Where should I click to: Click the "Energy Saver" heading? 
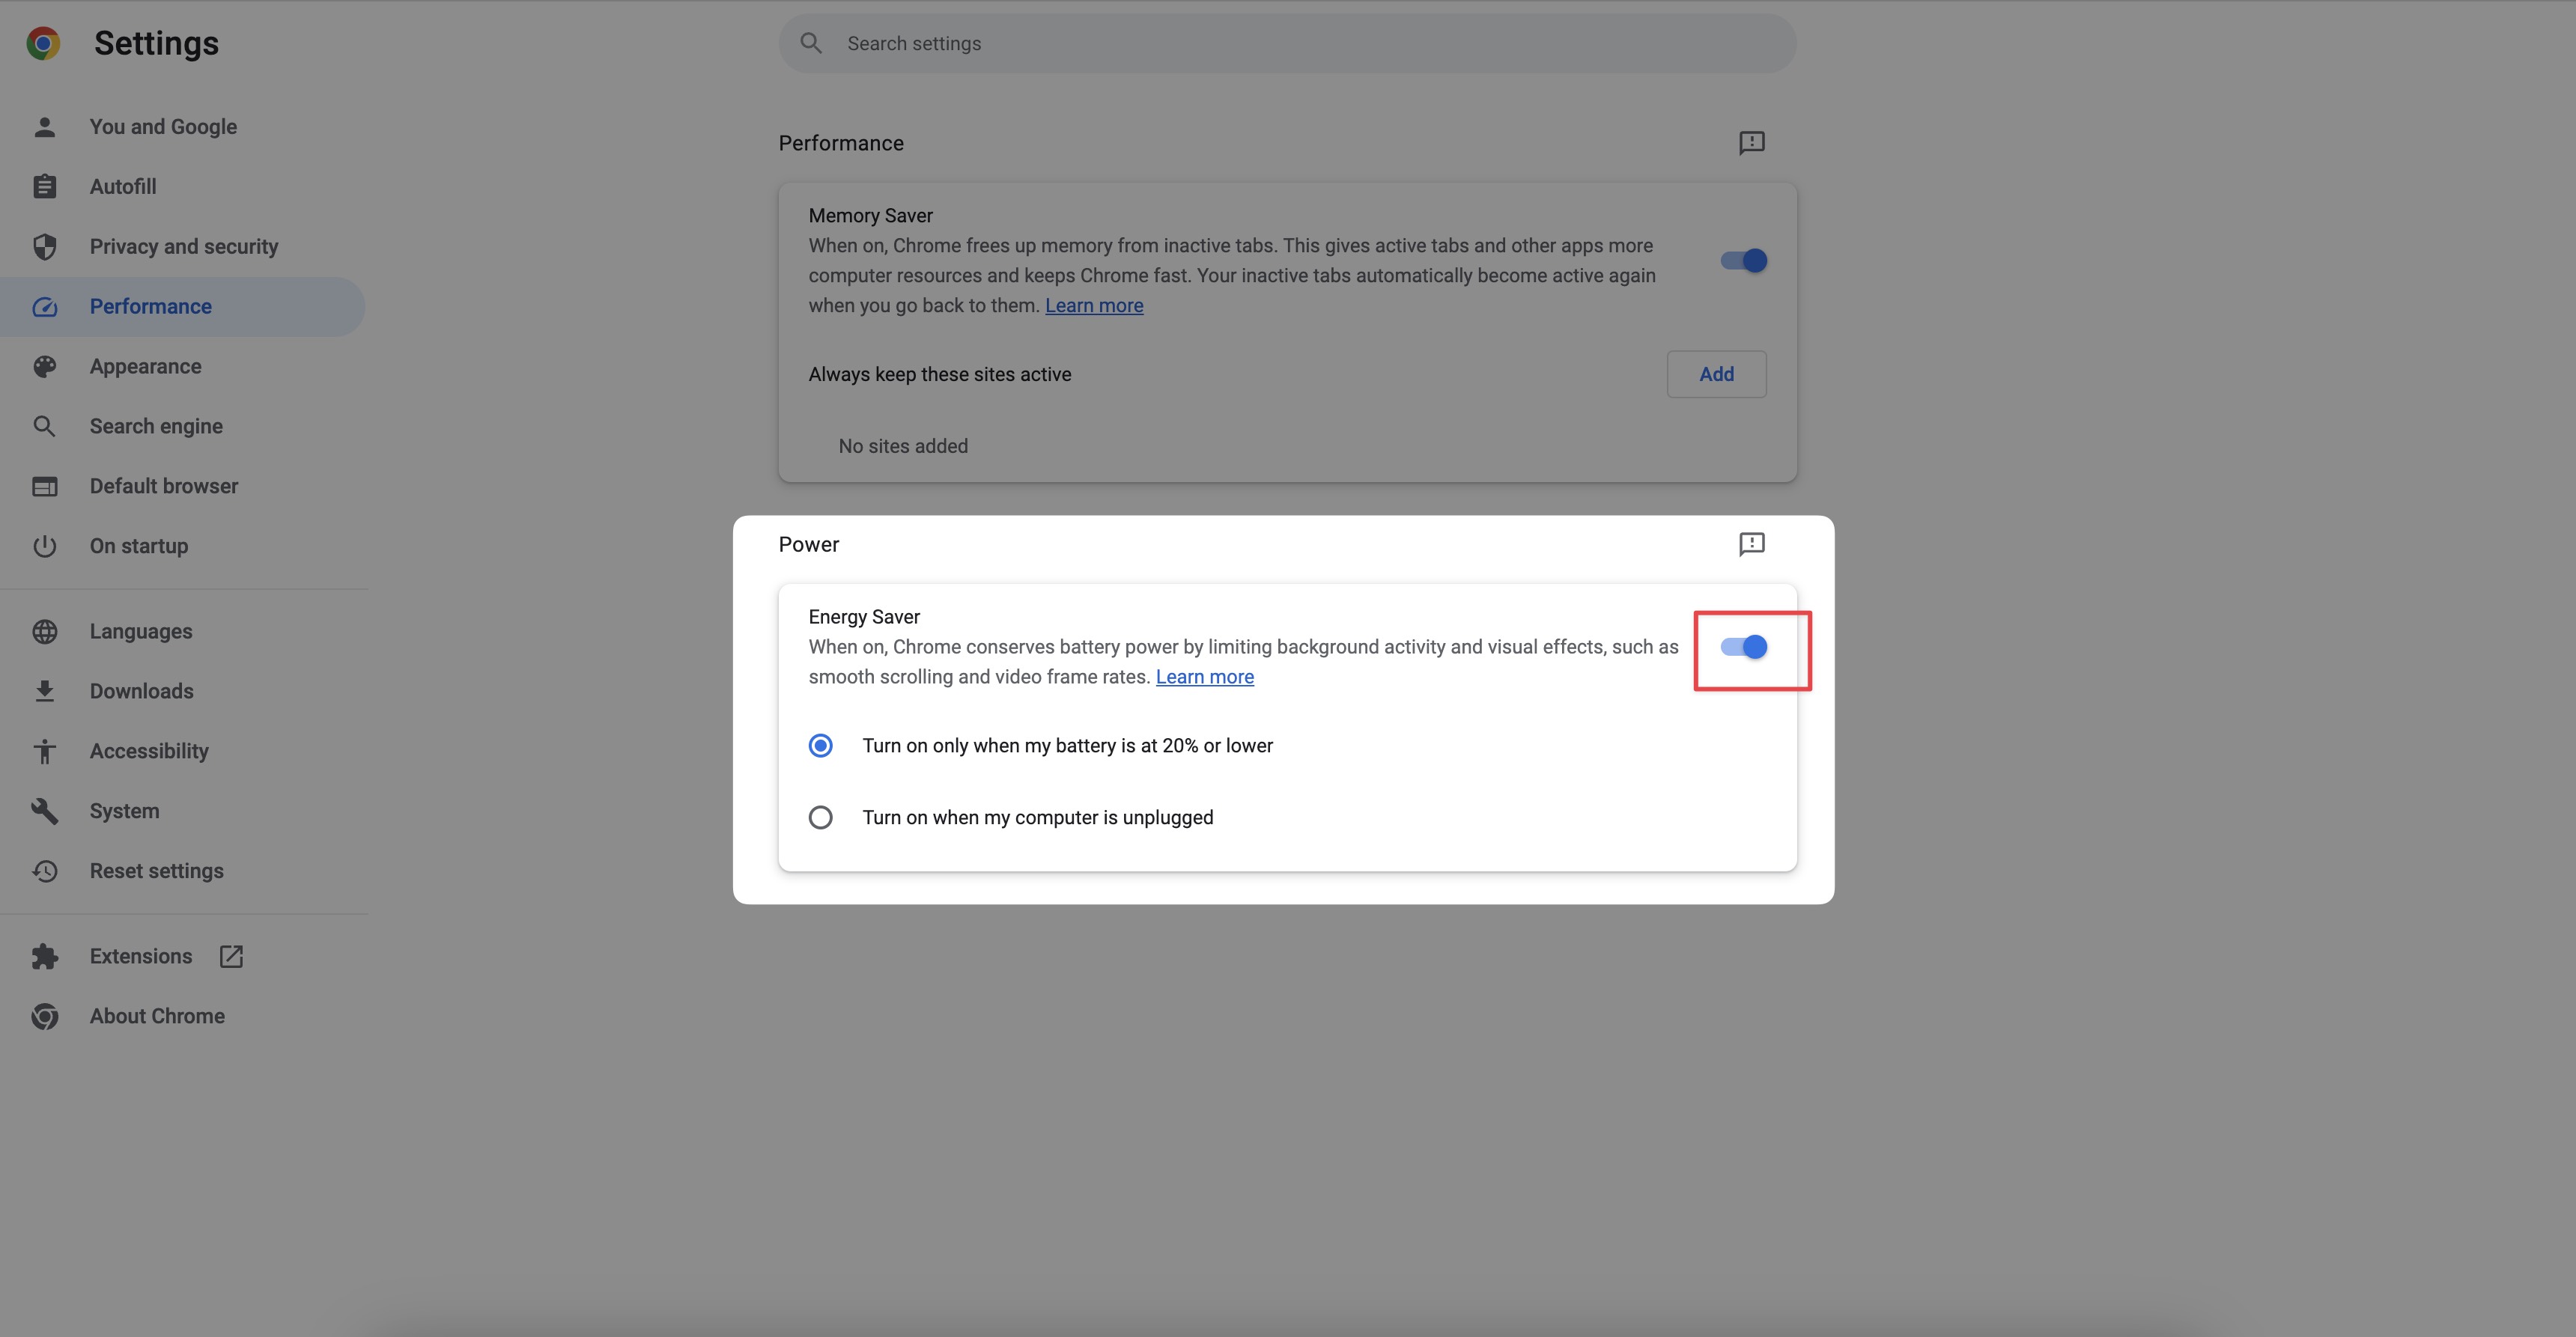coord(864,617)
